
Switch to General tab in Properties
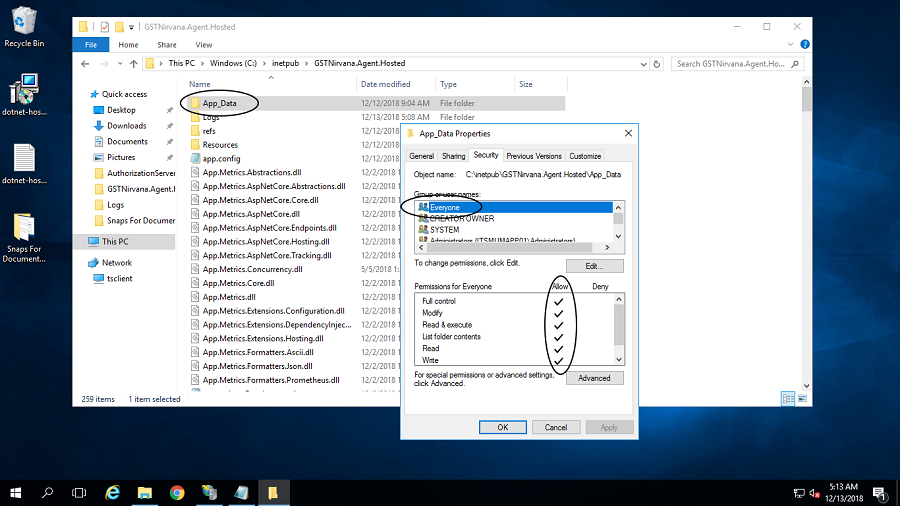pyautogui.click(x=421, y=156)
